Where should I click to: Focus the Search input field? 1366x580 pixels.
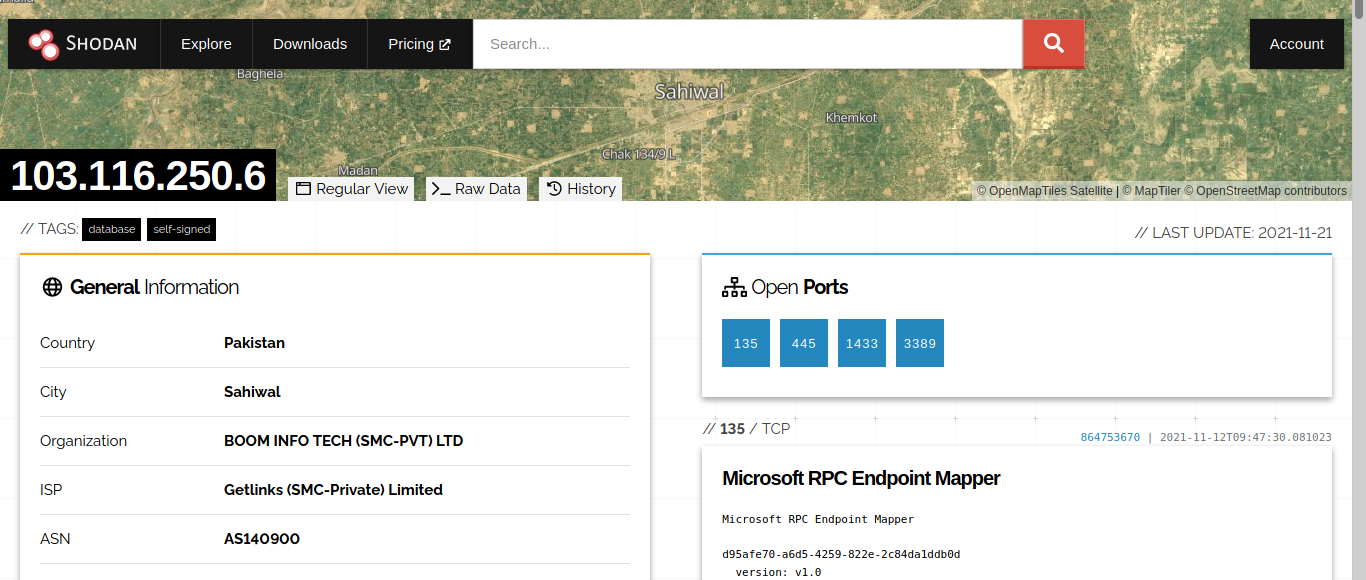point(747,44)
